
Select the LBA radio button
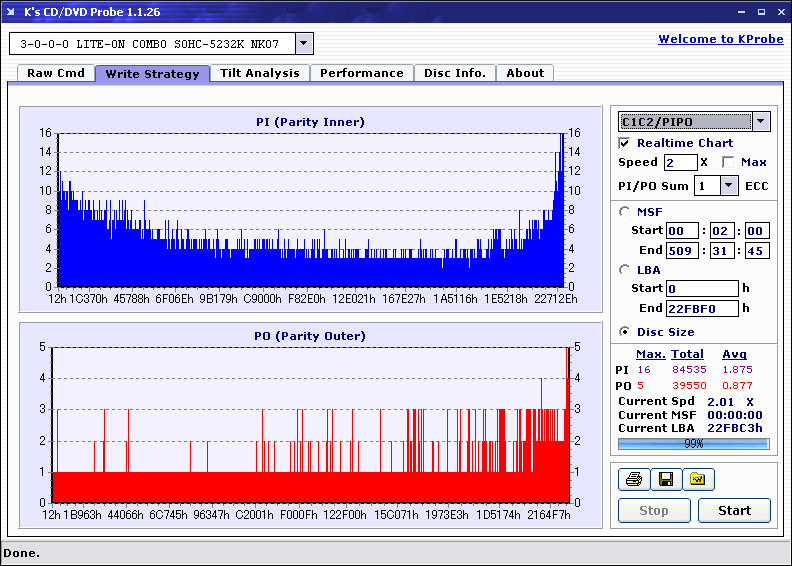pos(625,269)
